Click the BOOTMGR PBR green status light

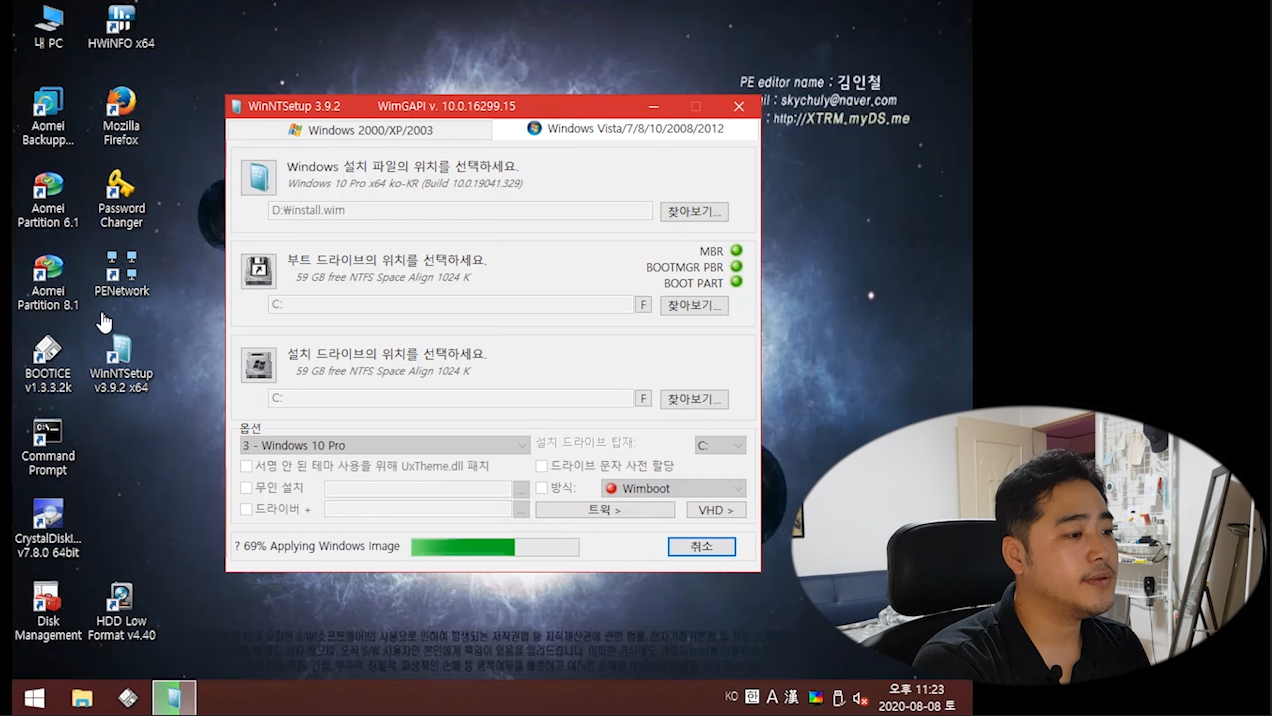click(x=736, y=267)
